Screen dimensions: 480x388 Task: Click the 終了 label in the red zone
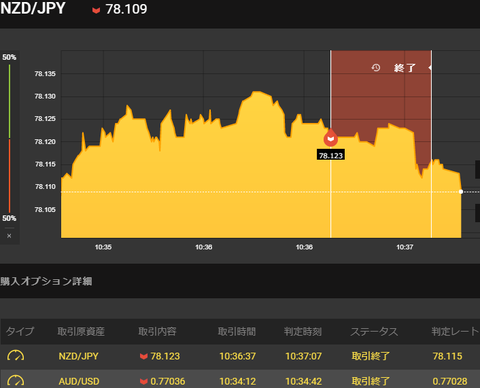404,68
